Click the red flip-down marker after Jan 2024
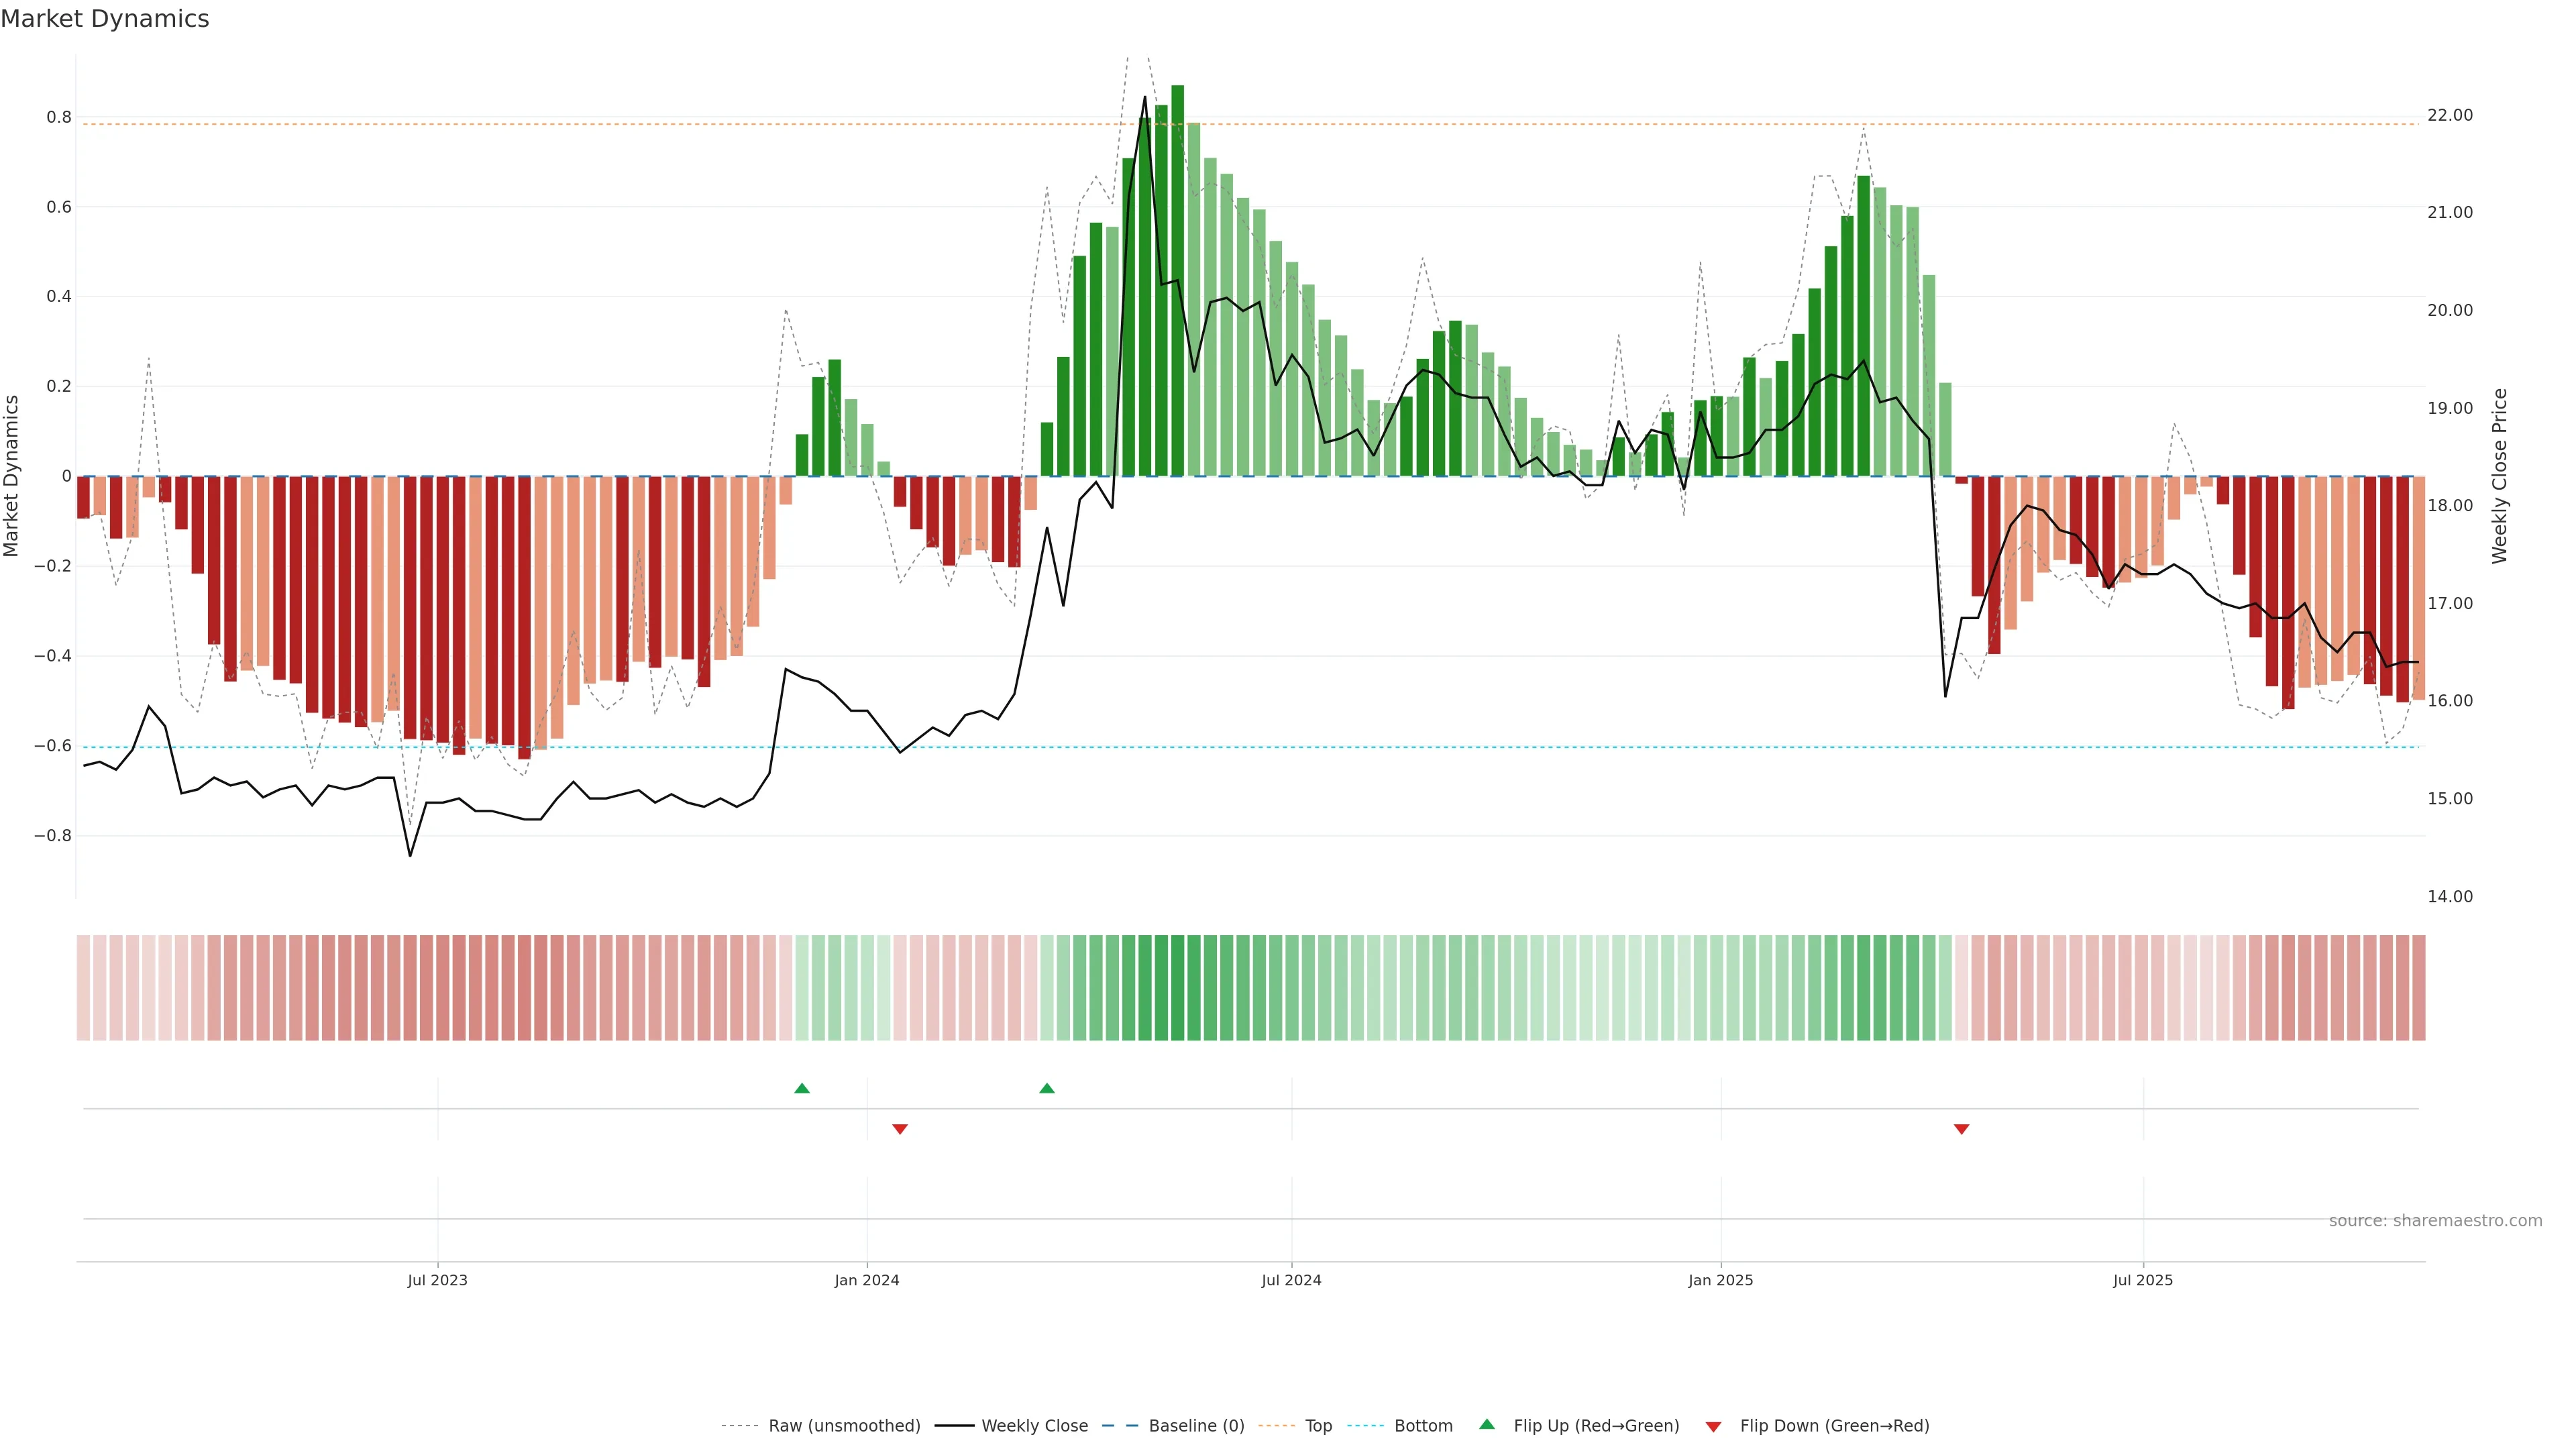 900,1129
